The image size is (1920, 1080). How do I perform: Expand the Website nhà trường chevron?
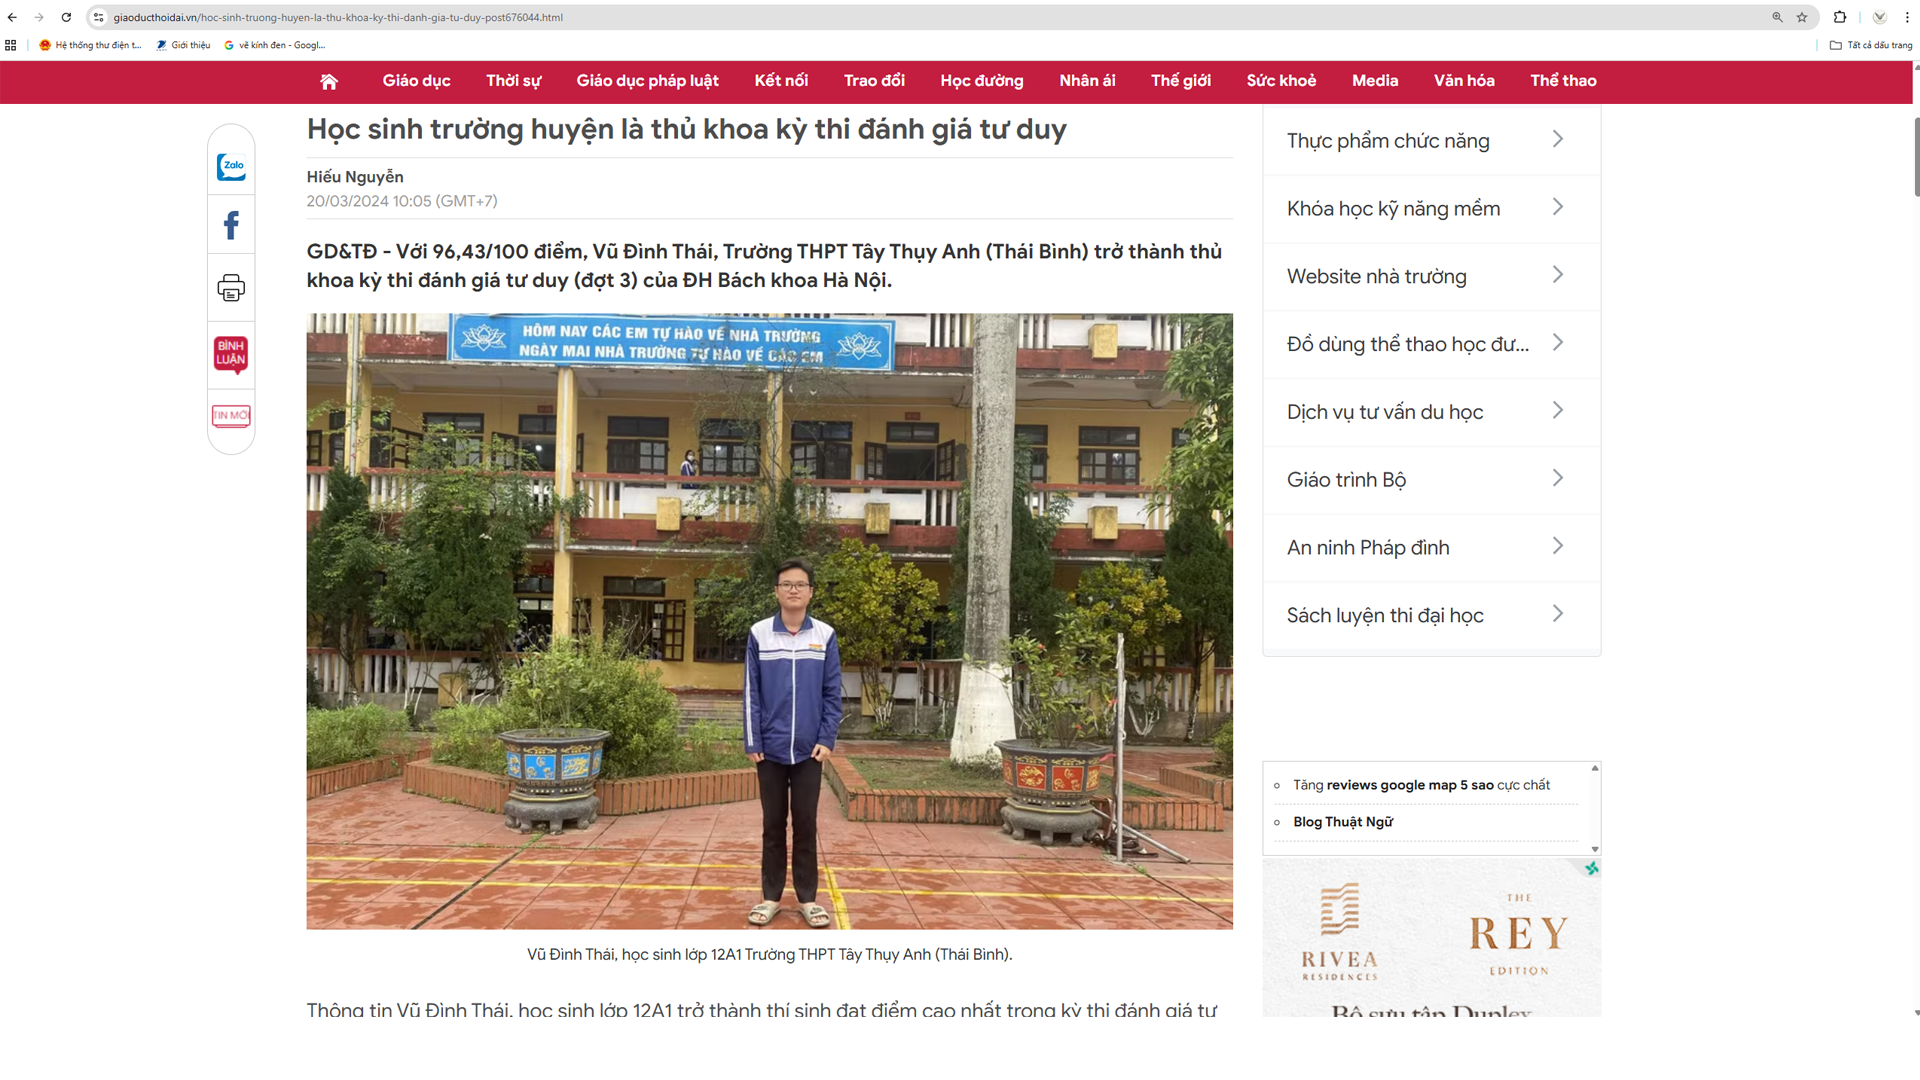(1557, 275)
